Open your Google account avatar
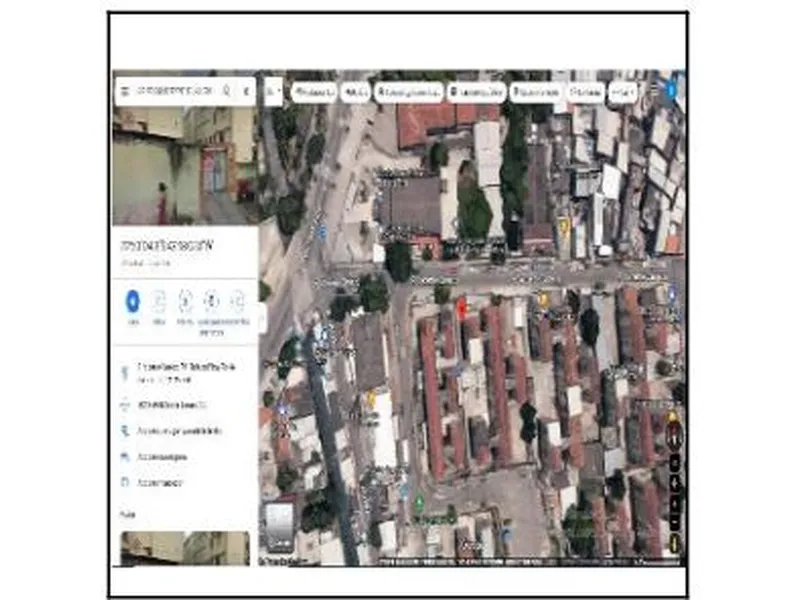 point(668,90)
